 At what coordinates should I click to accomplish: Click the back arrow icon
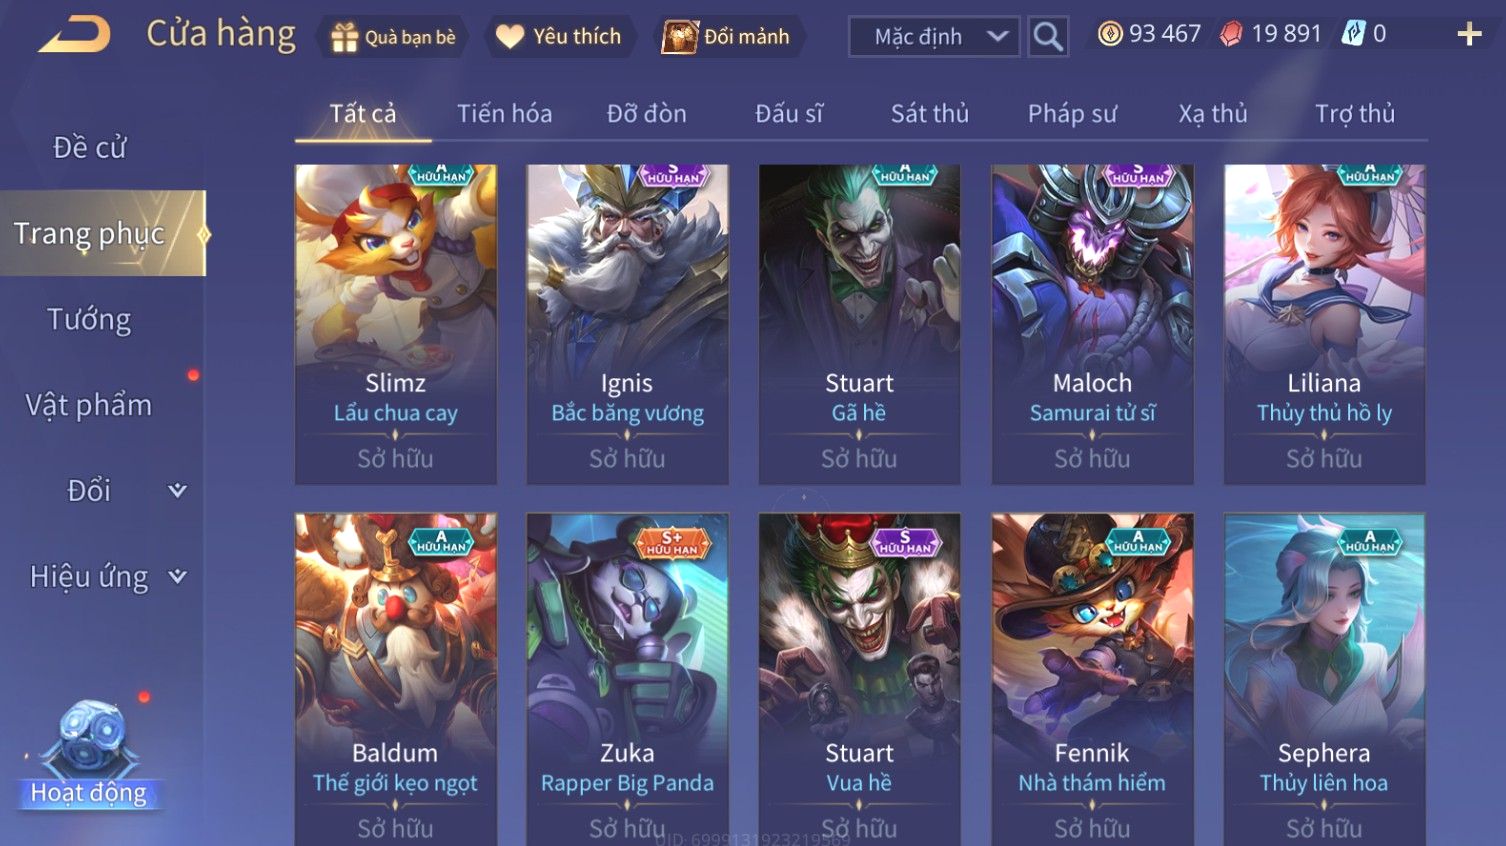(x=75, y=35)
